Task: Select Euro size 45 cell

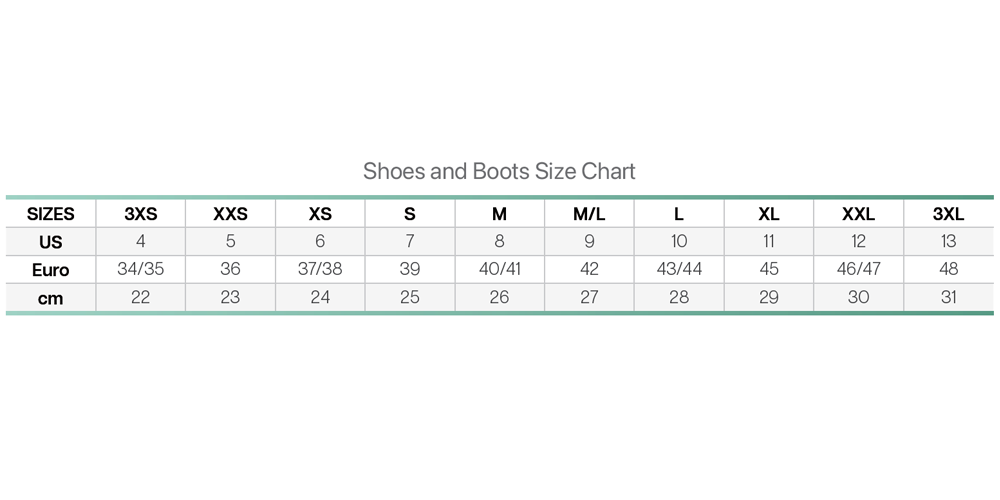Action: pyautogui.click(x=769, y=269)
